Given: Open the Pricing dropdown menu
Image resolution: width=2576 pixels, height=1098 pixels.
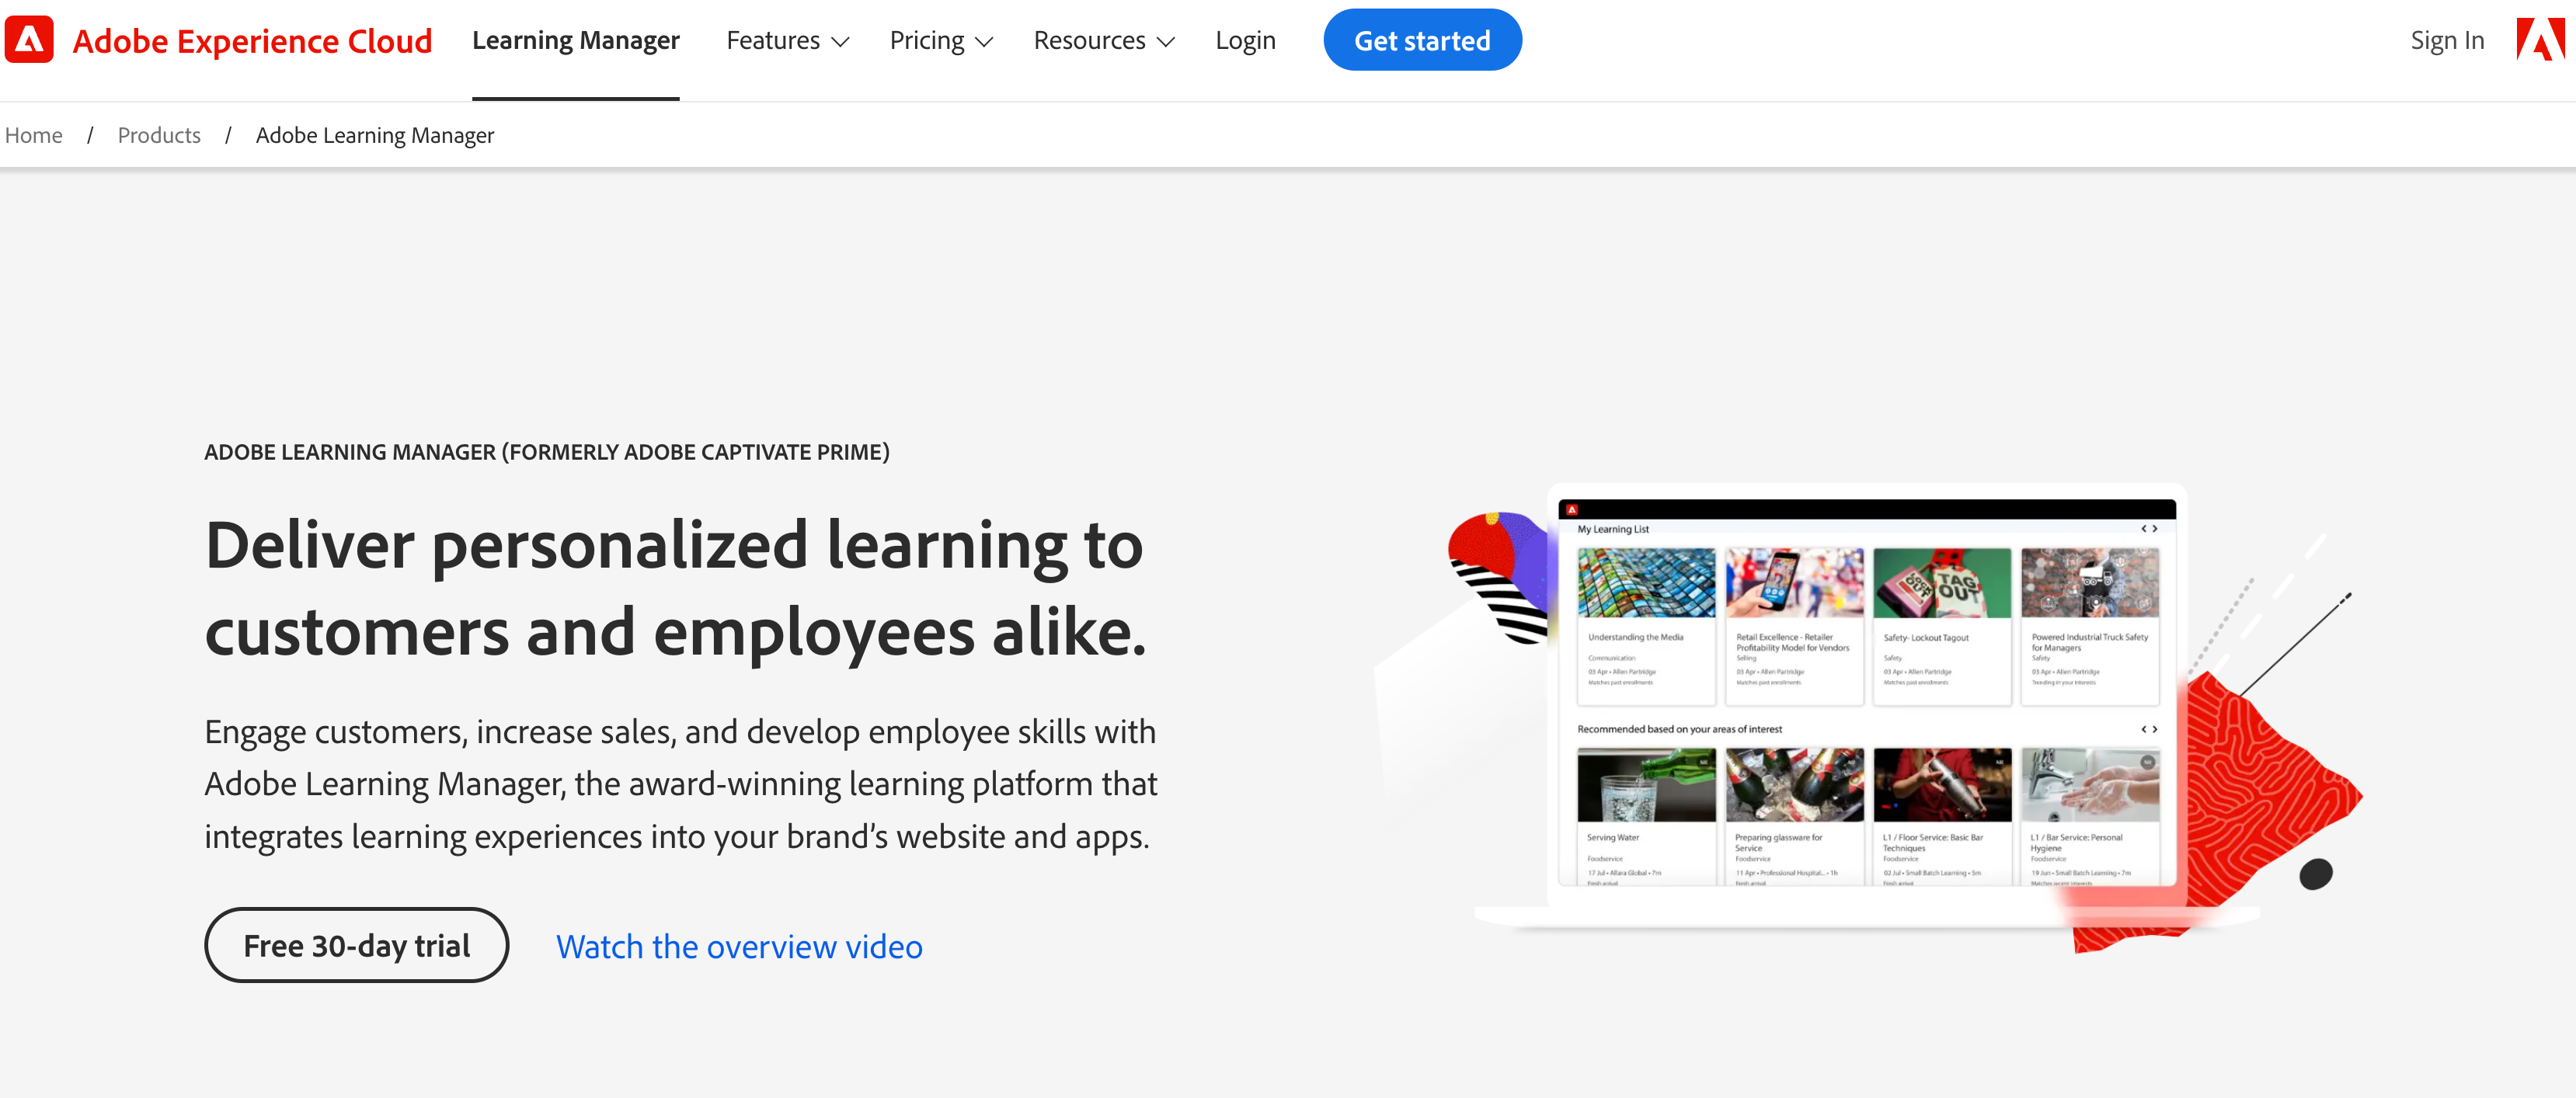Looking at the screenshot, I should 940,40.
